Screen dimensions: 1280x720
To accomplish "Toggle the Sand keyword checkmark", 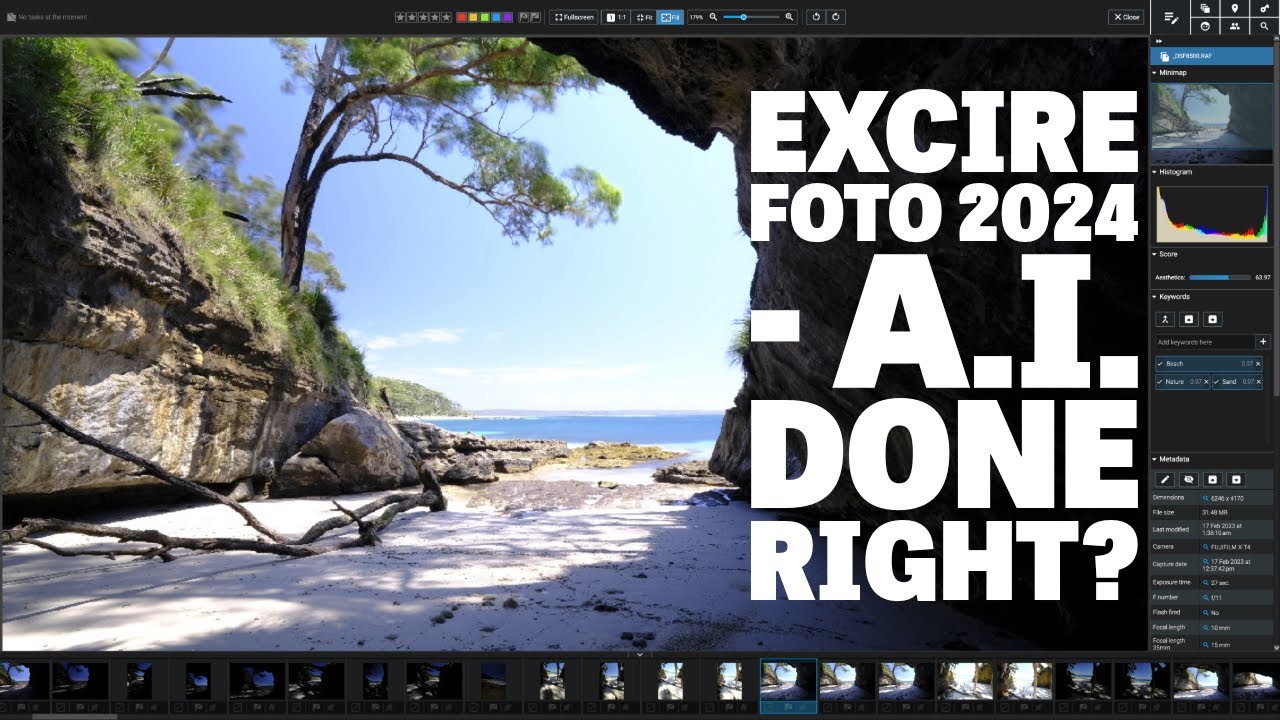I will point(1217,382).
